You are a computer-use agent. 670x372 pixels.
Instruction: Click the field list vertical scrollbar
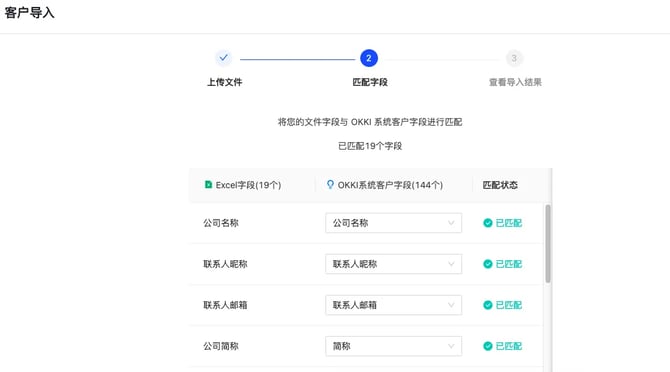tap(548, 243)
